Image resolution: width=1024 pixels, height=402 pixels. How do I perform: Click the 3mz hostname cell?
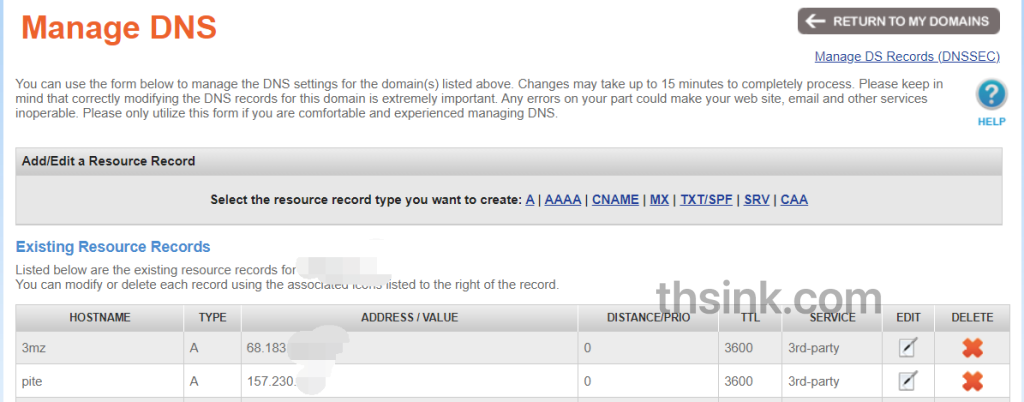pyautogui.click(x=35, y=348)
